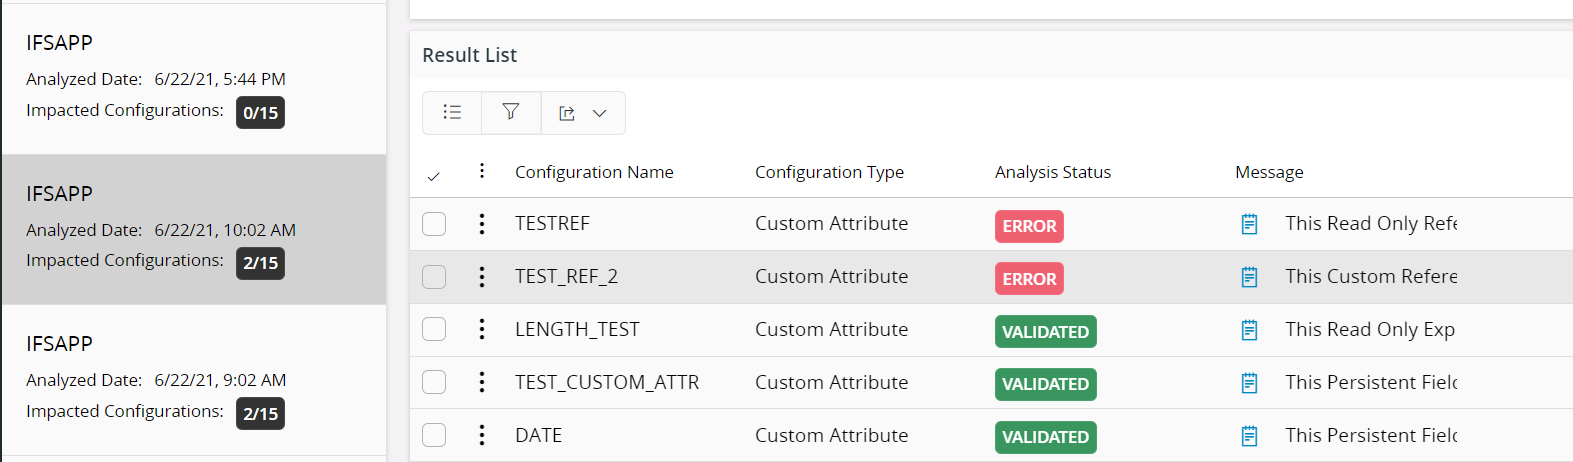The height and width of the screenshot is (462, 1573).
Task: Click the ERROR status badge for TESTREF
Action: tap(1029, 226)
